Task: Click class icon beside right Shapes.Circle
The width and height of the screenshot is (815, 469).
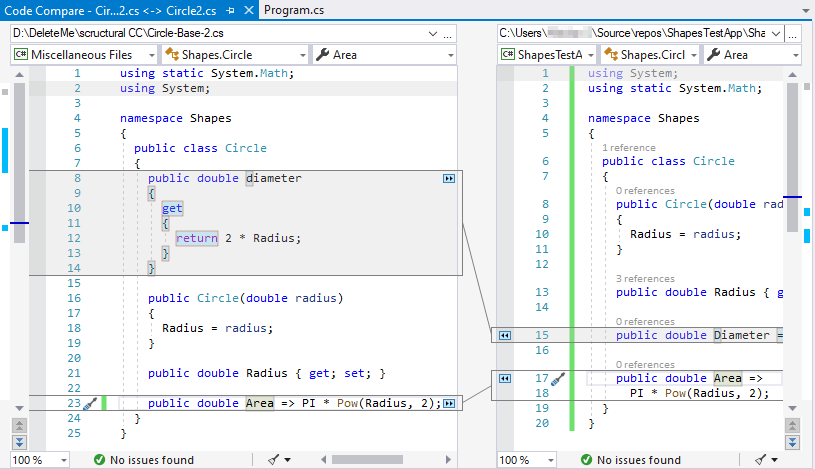Action: click(x=611, y=55)
